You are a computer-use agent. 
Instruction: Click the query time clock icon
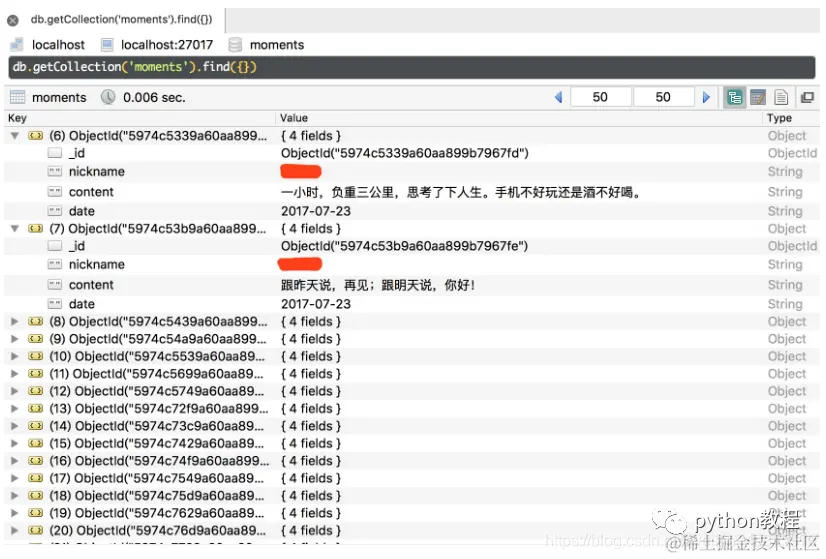click(x=108, y=97)
